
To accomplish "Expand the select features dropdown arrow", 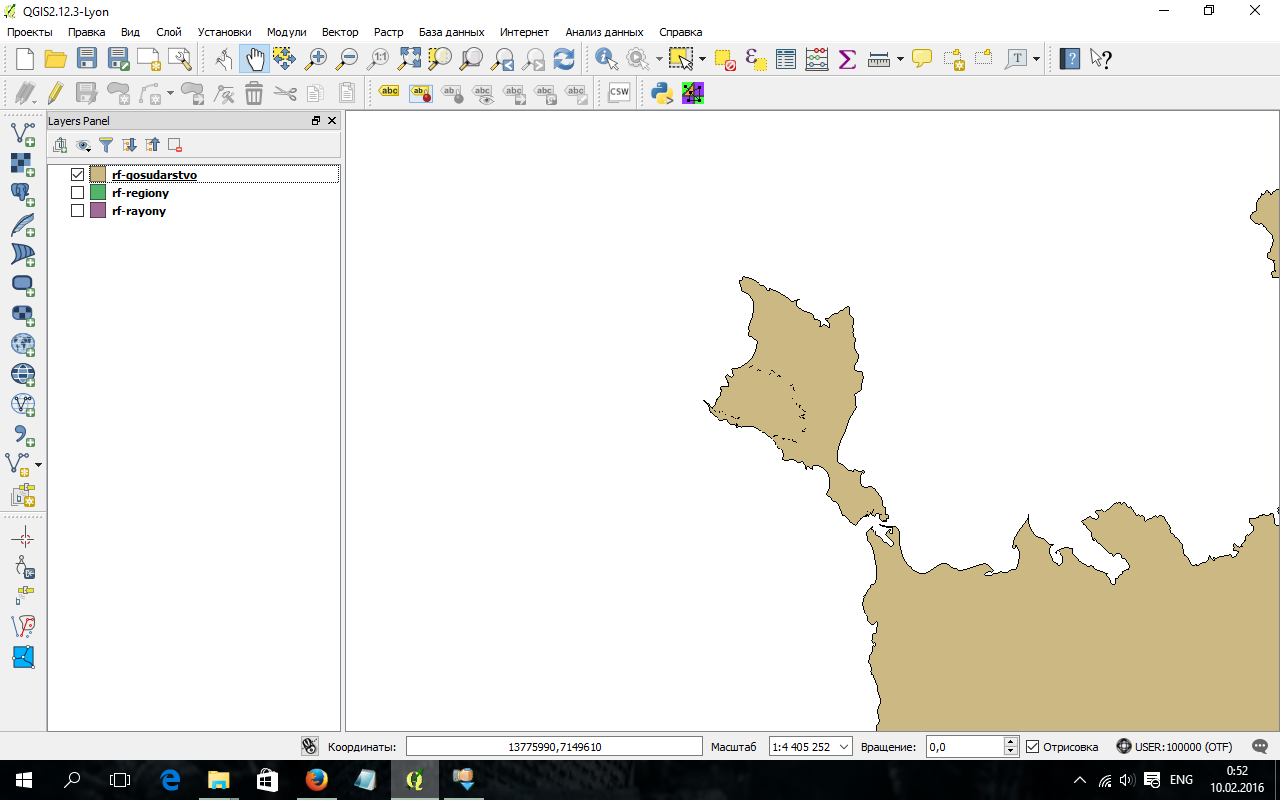I will 702,59.
